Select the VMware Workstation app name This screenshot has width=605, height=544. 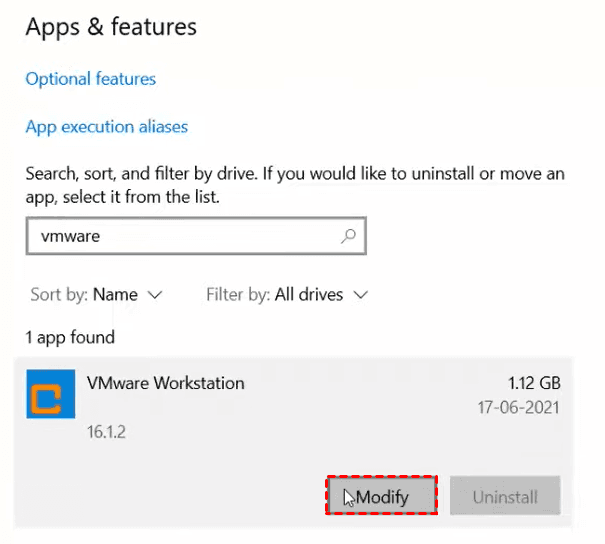pyautogui.click(x=166, y=383)
